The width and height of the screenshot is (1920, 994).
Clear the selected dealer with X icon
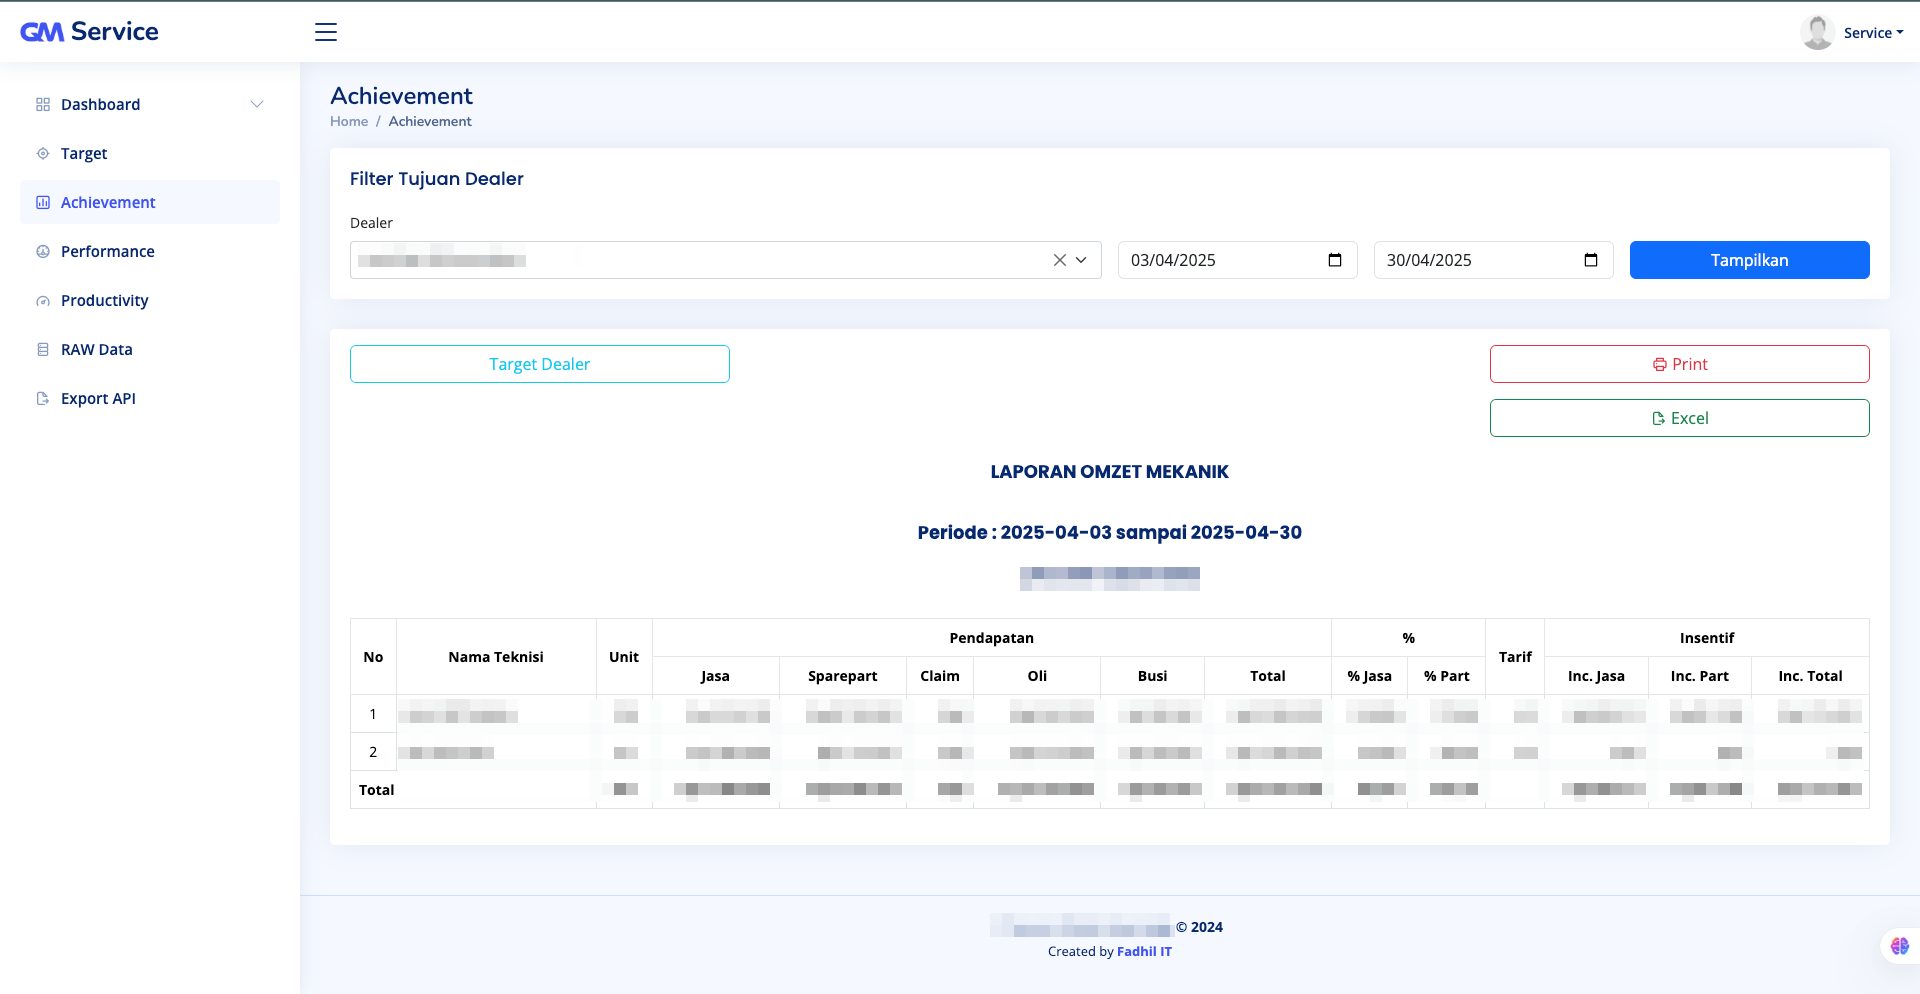[1060, 260]
